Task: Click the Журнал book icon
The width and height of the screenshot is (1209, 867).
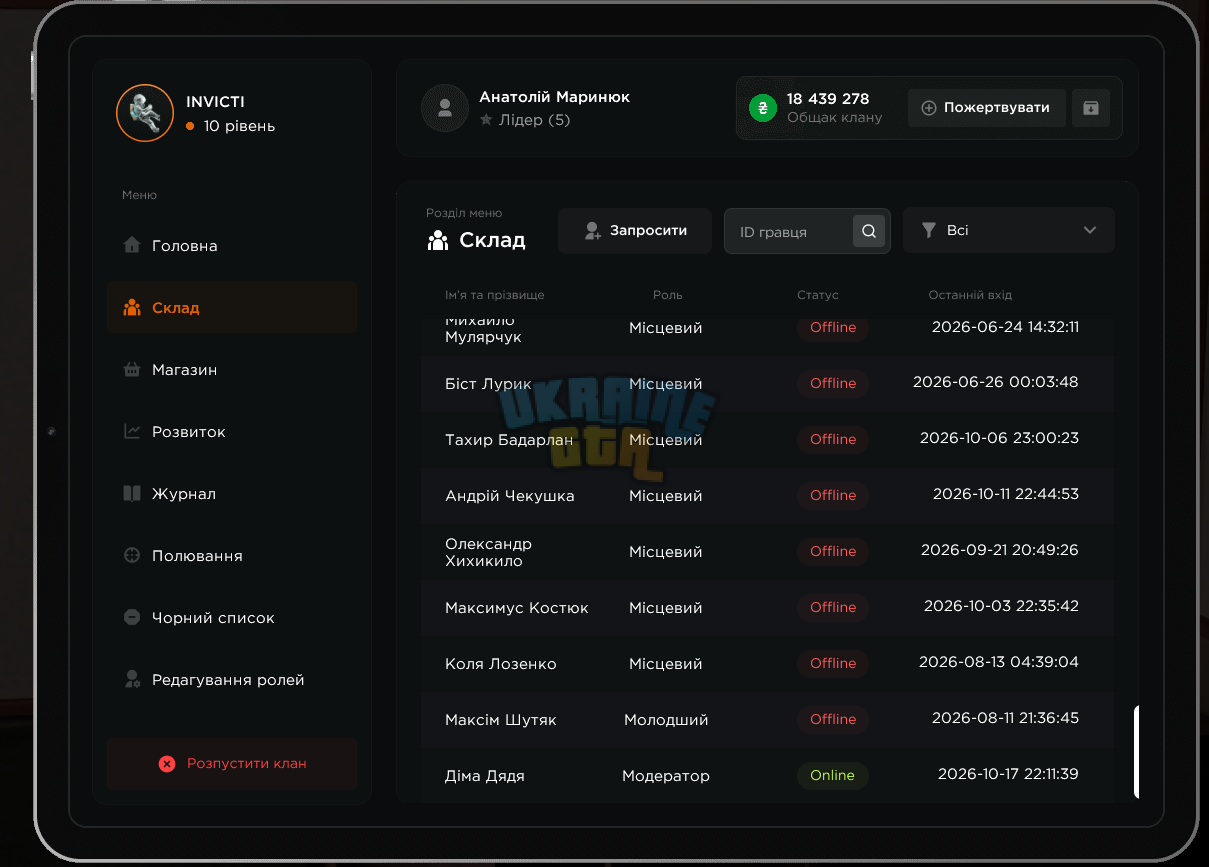Action: pyautogui.click(x=131, y=493)
